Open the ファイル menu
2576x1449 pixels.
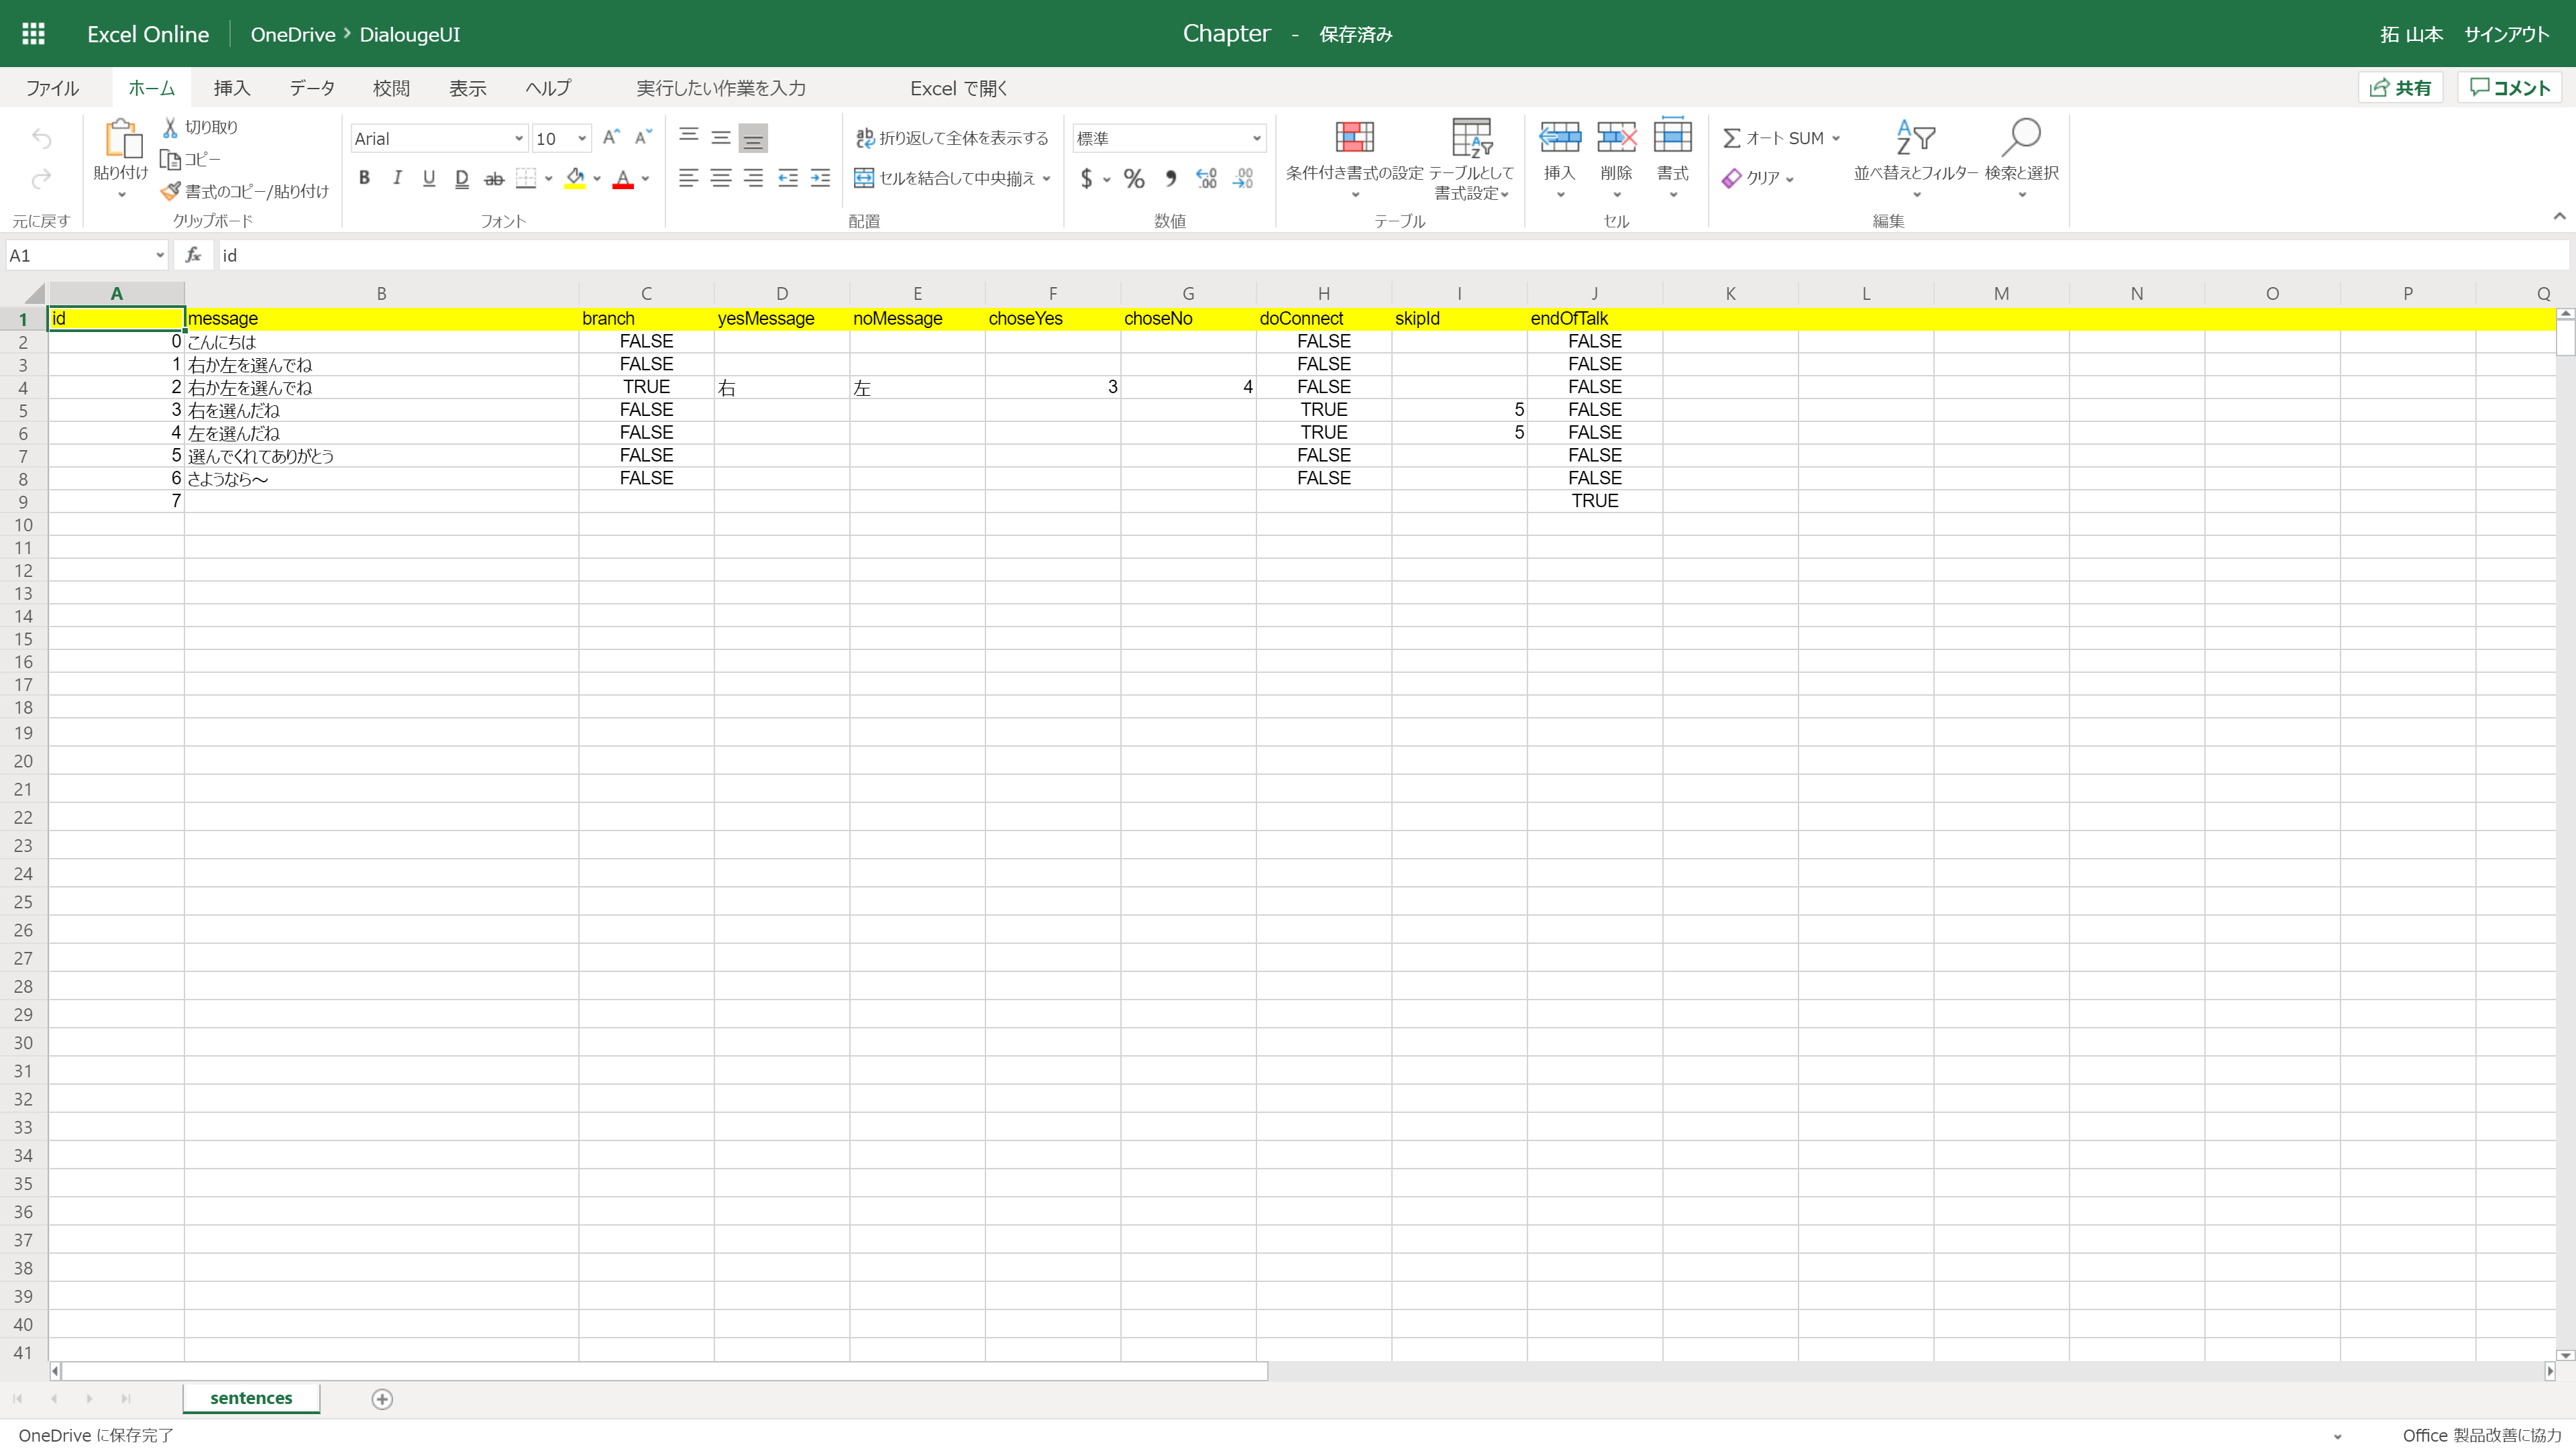(52, 88)
